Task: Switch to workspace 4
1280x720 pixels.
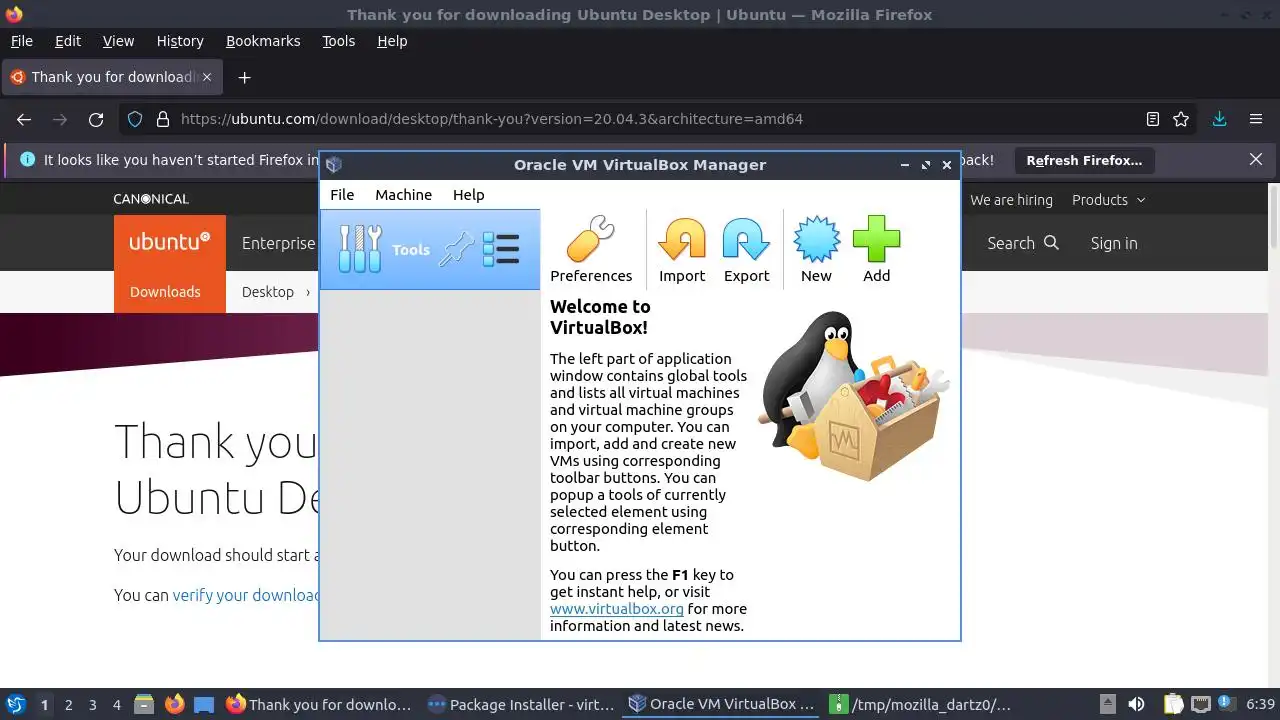Action: [x=116, y=705]
